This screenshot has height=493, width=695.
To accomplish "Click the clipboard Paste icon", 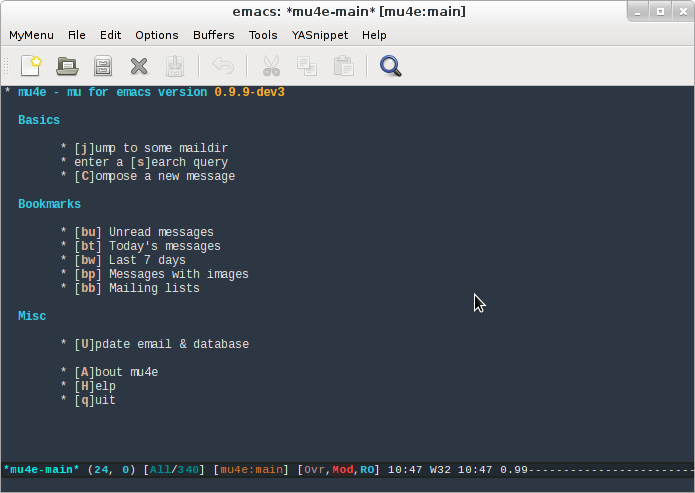I will pyautogui.click(x=343, y=67).
